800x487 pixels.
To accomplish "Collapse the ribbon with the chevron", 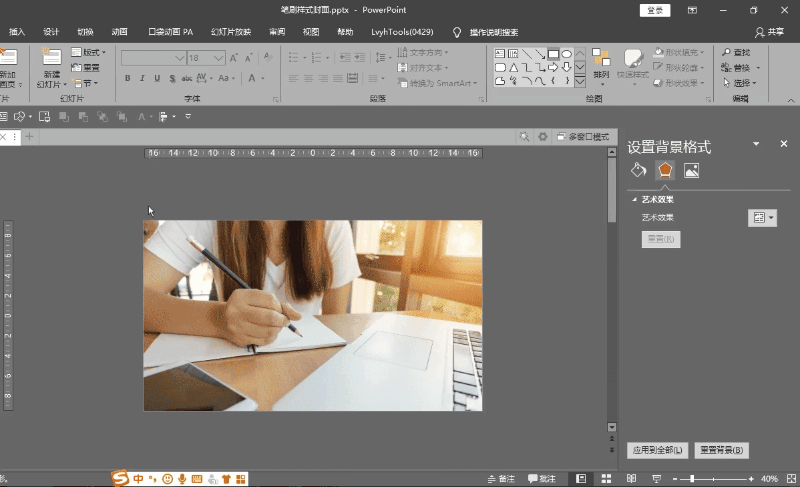I will [x=791, y=100].
